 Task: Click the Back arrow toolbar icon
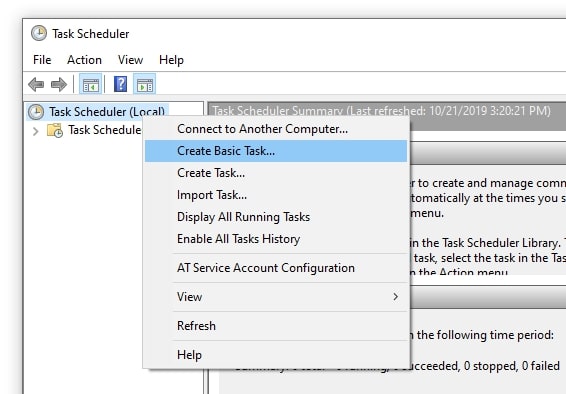pyautogui.click(x=36, y=84)
